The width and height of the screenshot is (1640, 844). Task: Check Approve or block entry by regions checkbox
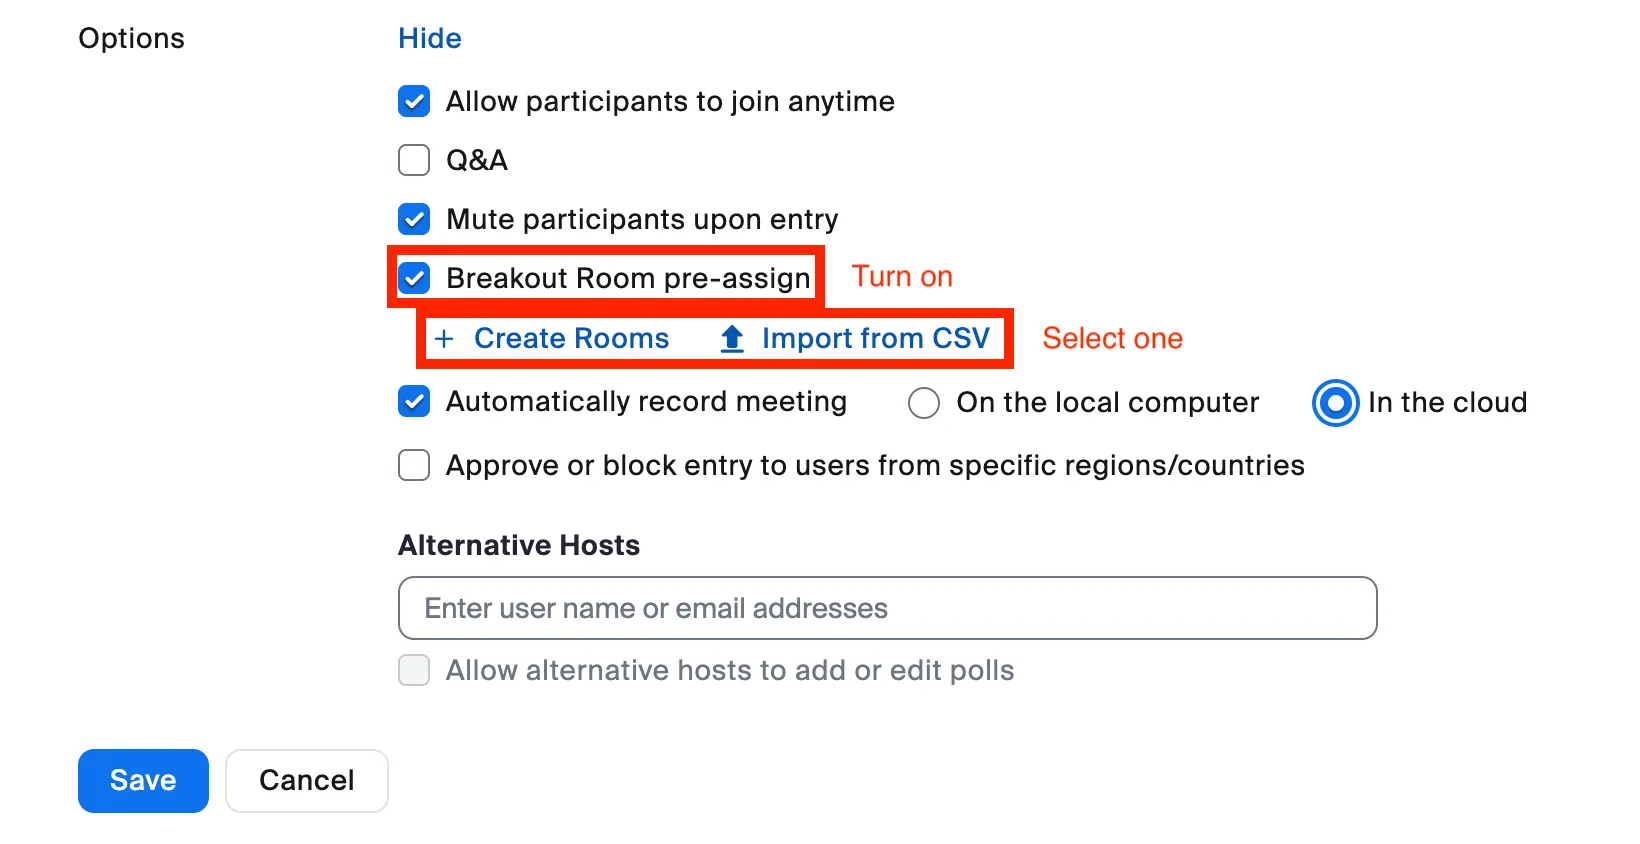[414, 465]
